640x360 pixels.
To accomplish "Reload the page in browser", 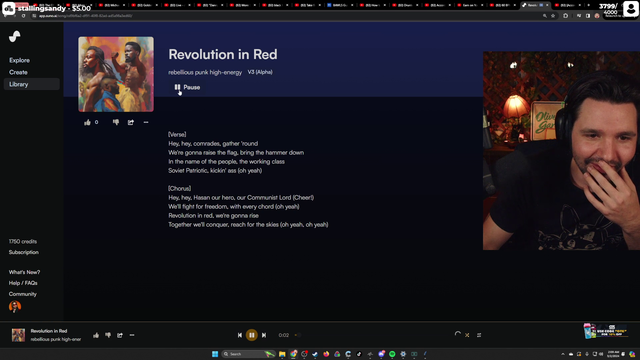I will point(23,16).
